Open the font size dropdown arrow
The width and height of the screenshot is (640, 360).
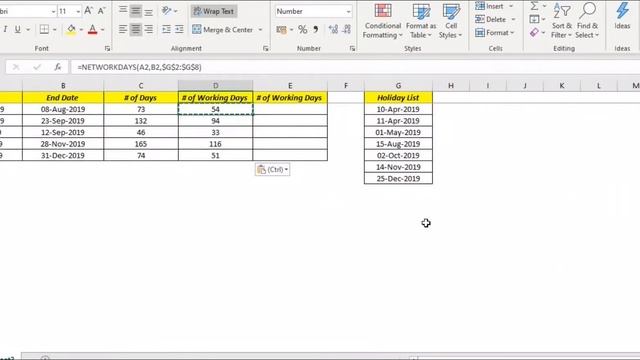tap(78, 11)
